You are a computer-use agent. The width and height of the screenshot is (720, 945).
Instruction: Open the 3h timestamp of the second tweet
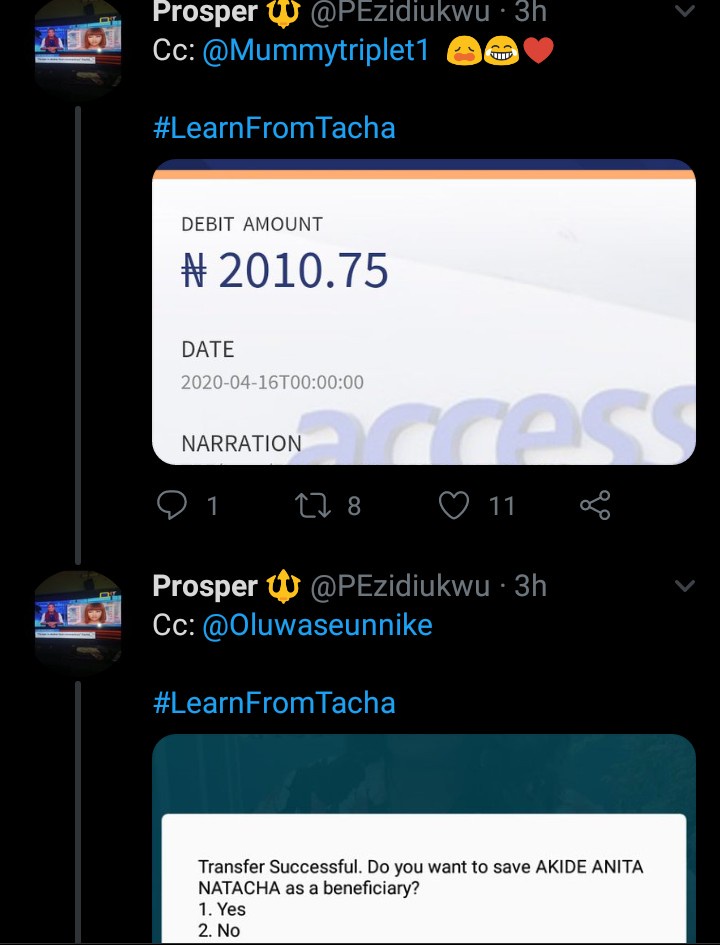click(x=530, y=586)
